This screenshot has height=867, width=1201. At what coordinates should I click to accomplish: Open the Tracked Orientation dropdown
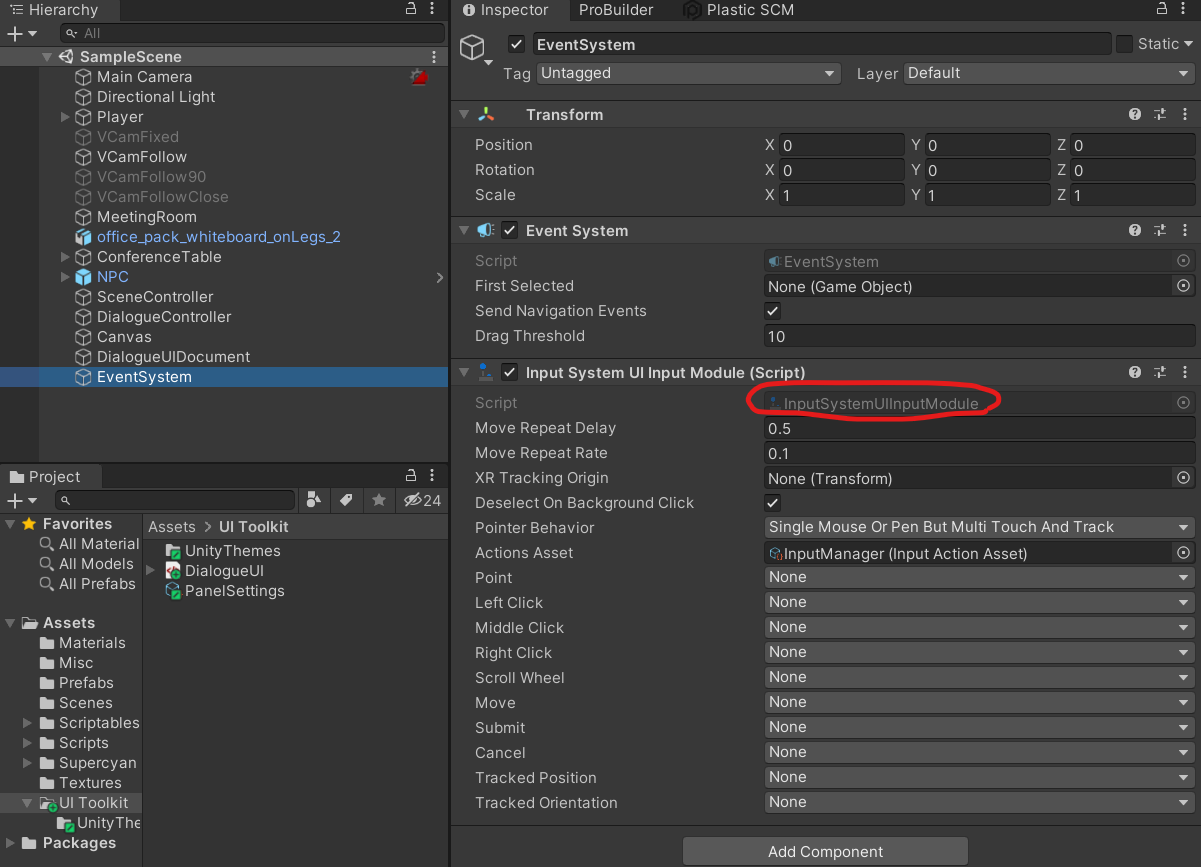980,802
